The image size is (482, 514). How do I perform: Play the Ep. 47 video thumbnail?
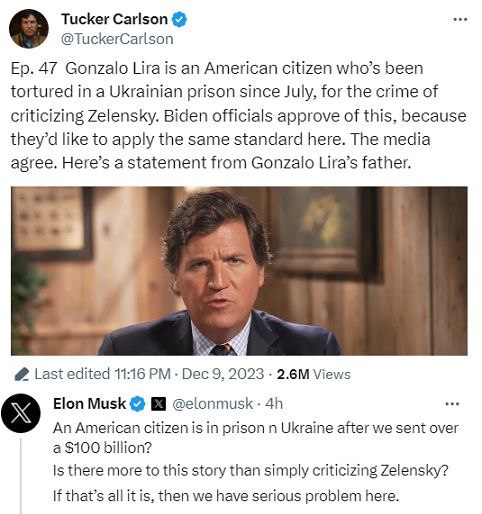tap(239, 271)
